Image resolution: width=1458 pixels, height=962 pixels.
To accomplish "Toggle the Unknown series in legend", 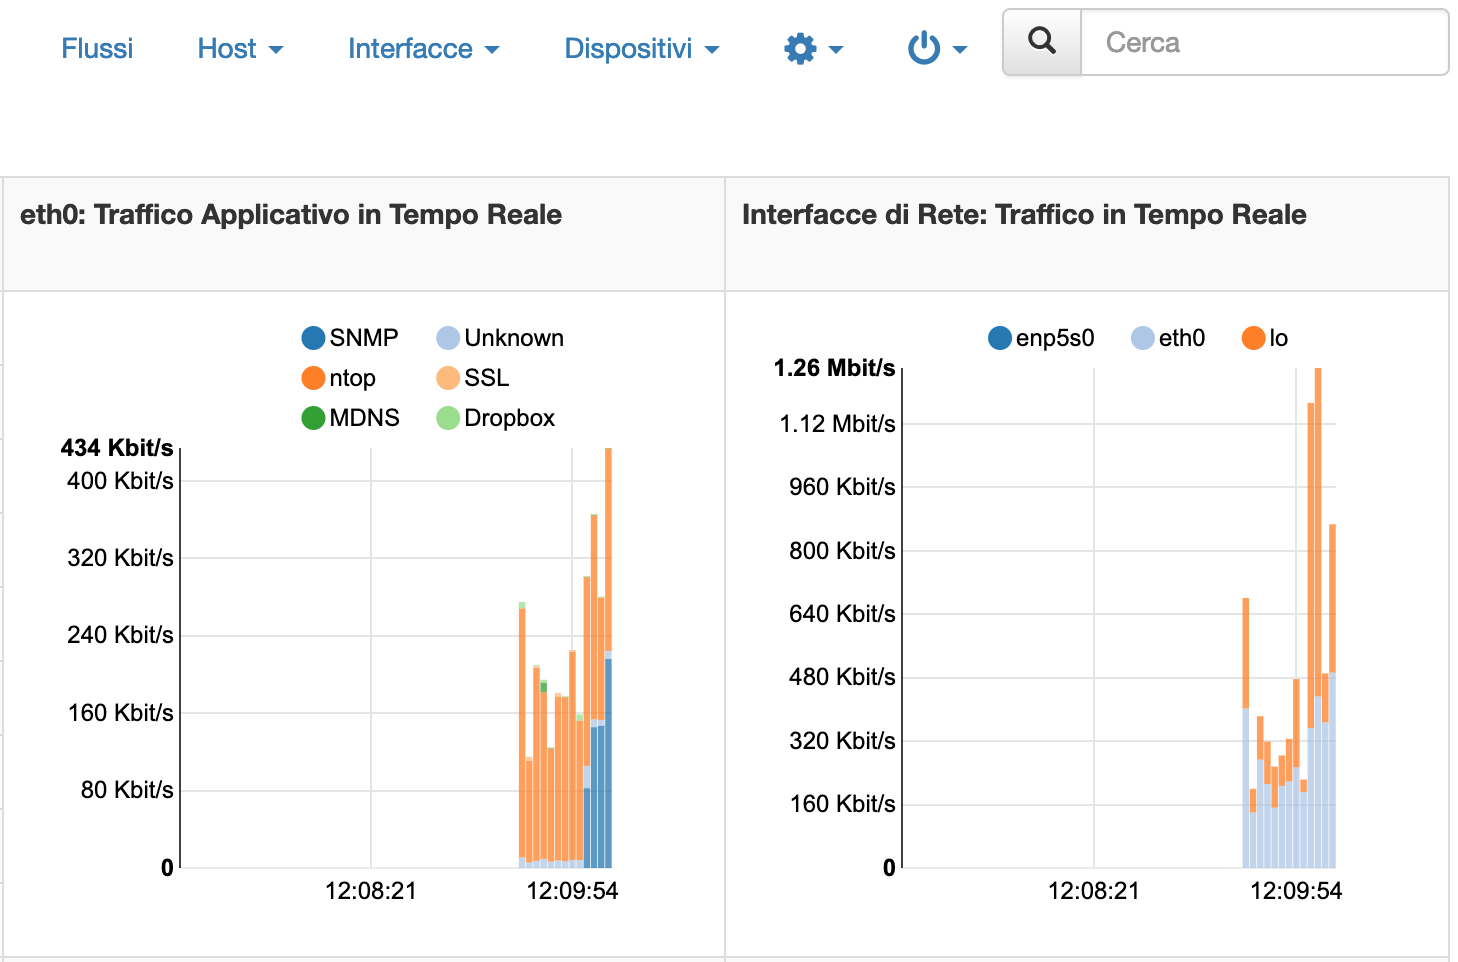I will tap(500, 338).
